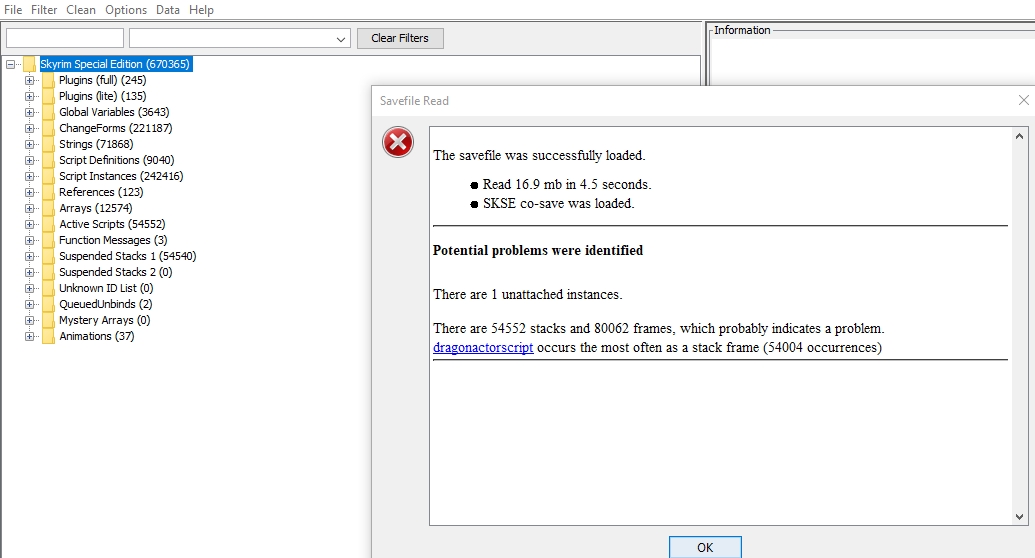The width and height of the screenshot is (1035, 558).
Task: Expand the Mystery Arrays node
Action: pos(29,320)
